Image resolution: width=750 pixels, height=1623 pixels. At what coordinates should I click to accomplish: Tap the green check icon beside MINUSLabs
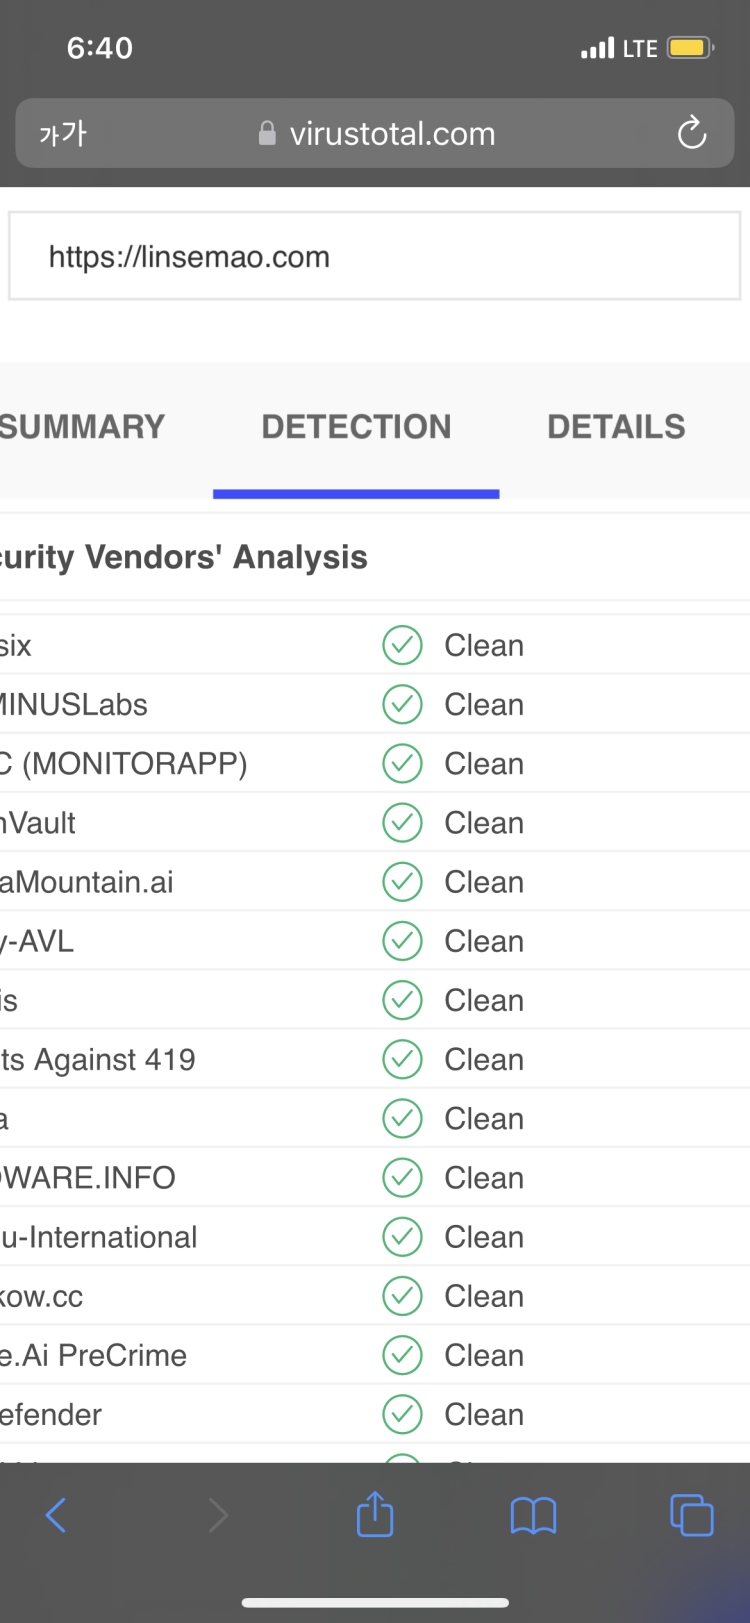(402, 705)
